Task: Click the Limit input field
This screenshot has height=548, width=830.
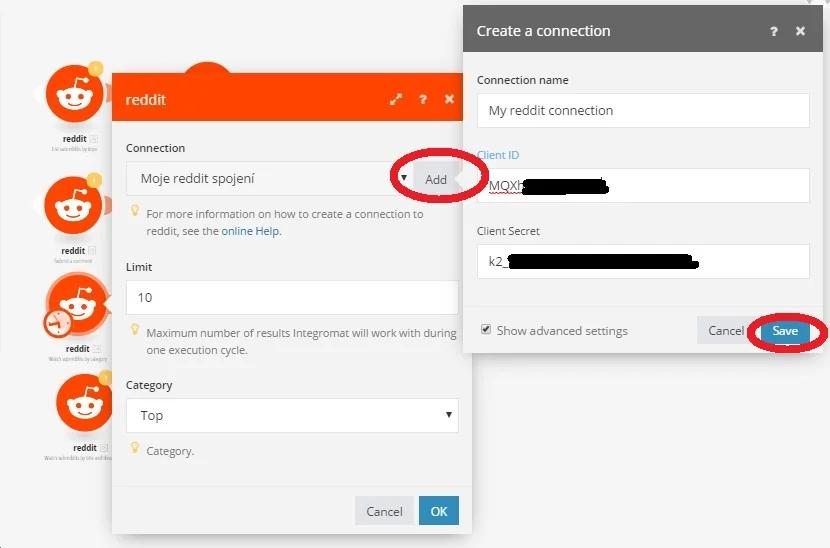Action: pos(292,297)
